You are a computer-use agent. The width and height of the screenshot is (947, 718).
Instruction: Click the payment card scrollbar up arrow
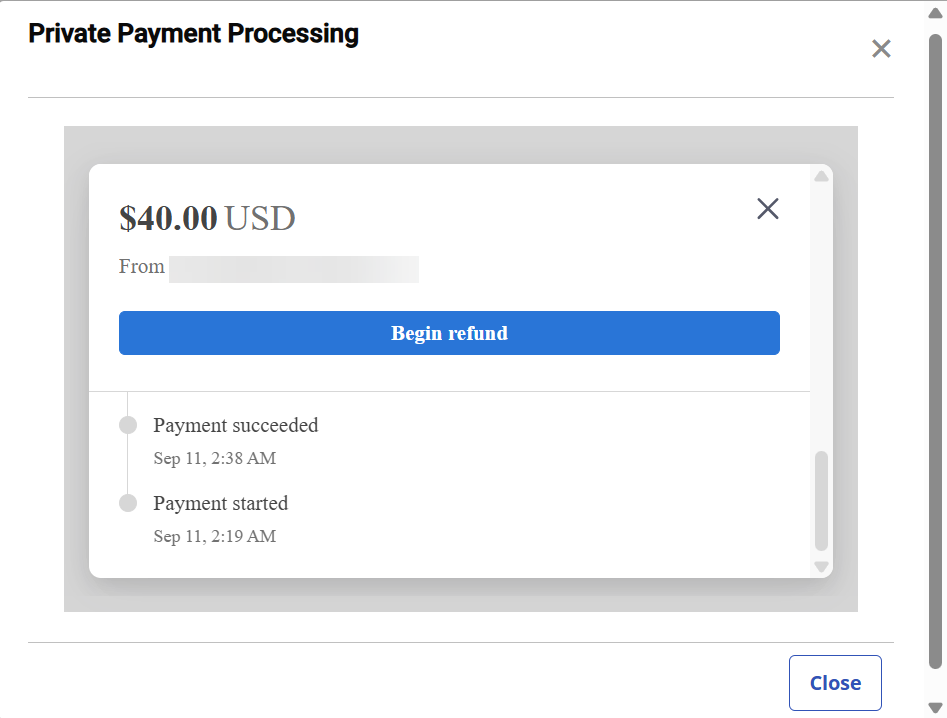(x=822, y=177)
